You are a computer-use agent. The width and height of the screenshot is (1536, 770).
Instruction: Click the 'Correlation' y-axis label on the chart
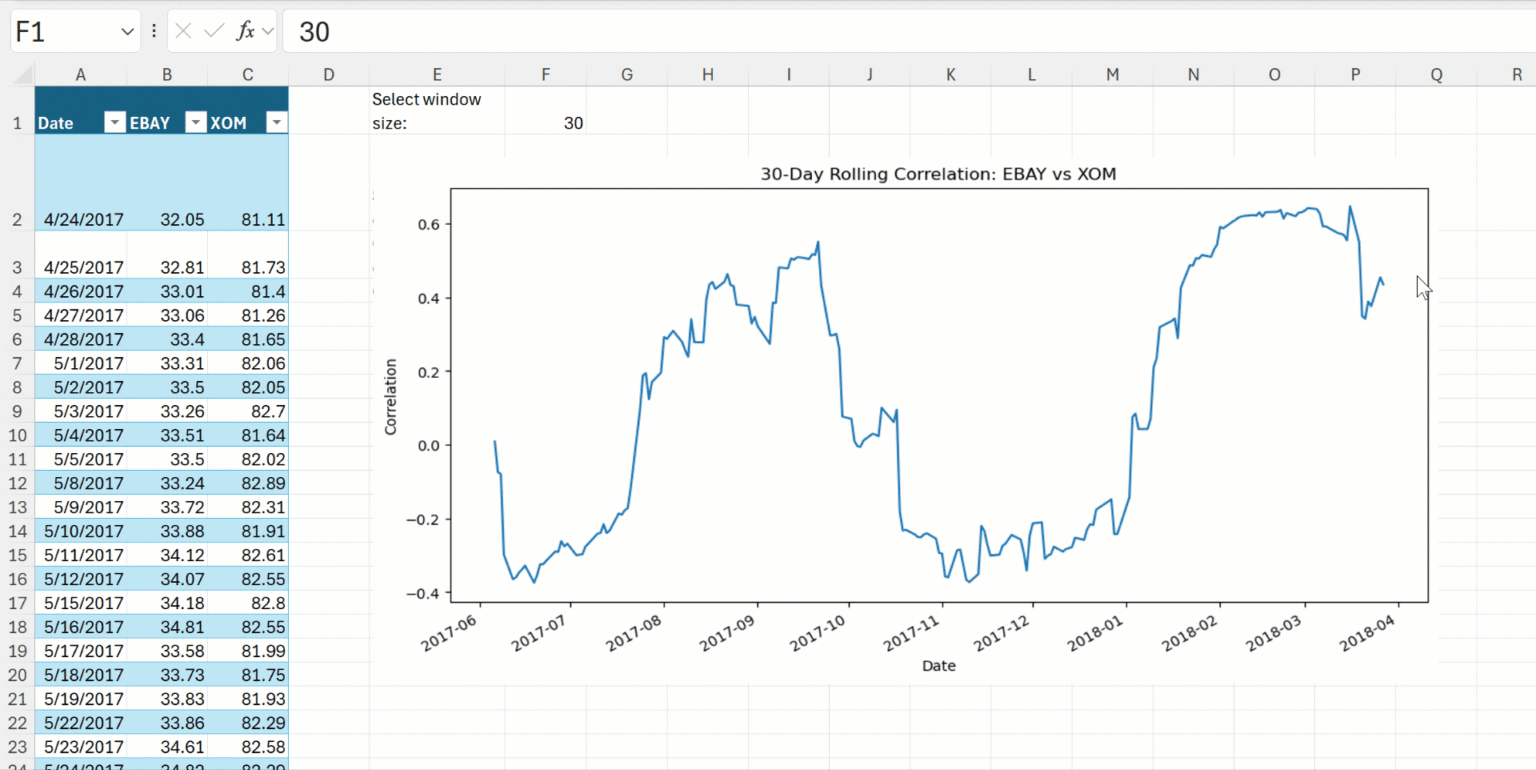coord(391,396)
